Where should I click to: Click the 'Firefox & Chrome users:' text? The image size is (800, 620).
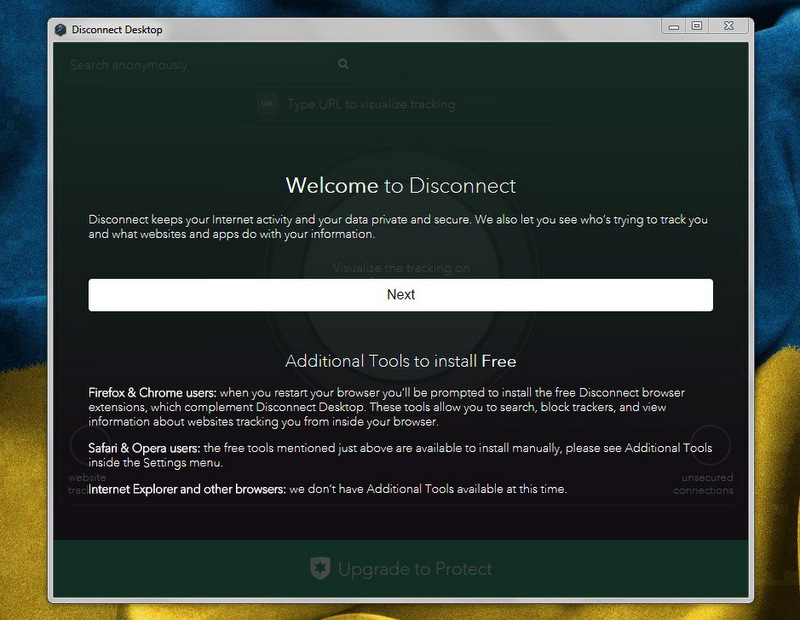pos(152,392)
